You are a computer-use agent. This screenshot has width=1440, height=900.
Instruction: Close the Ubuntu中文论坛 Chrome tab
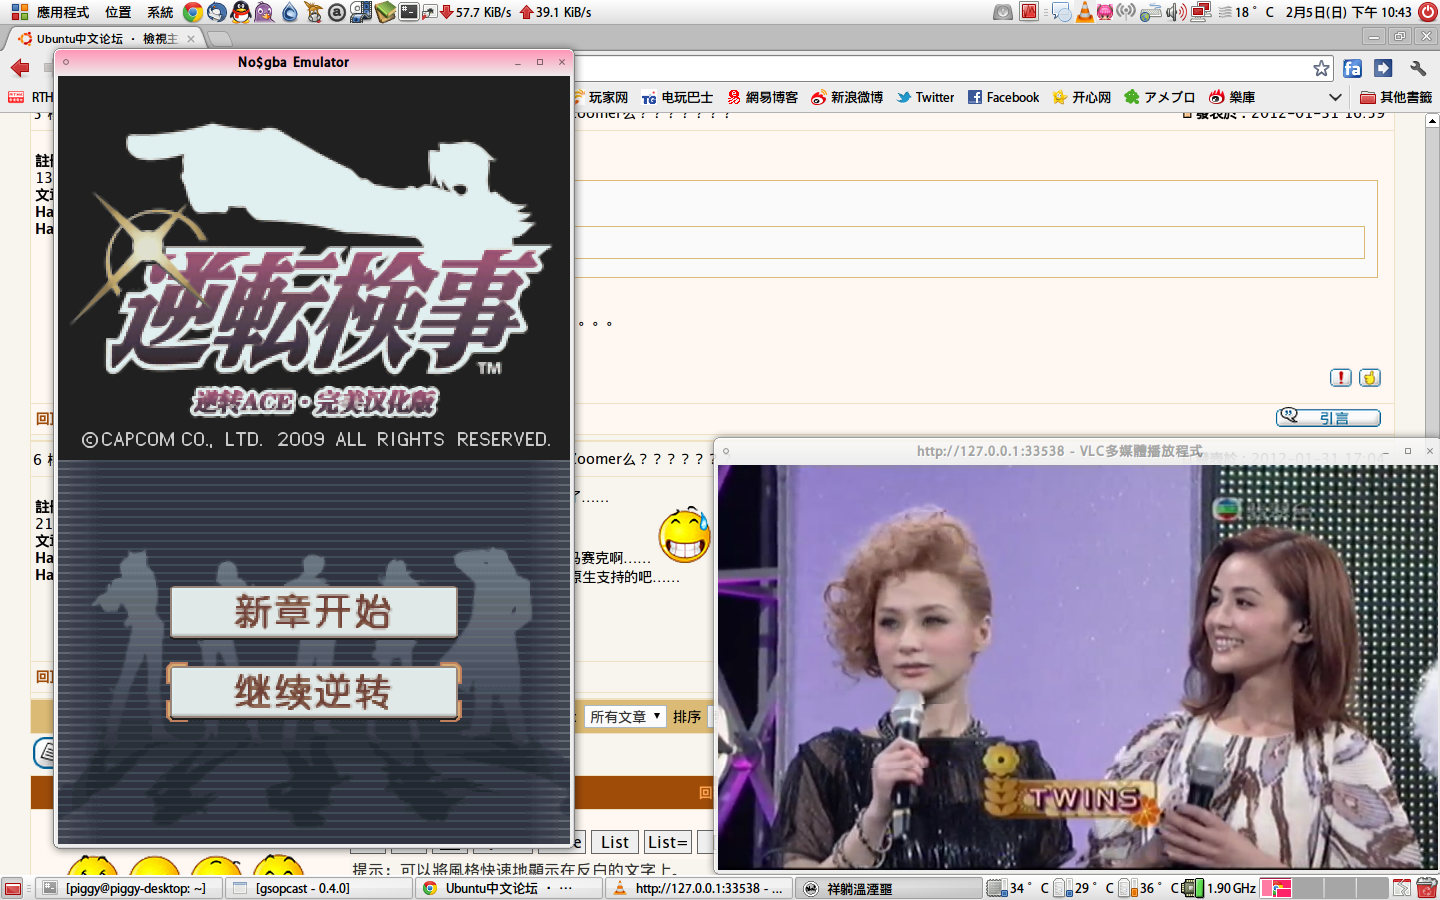pos(191,39)
